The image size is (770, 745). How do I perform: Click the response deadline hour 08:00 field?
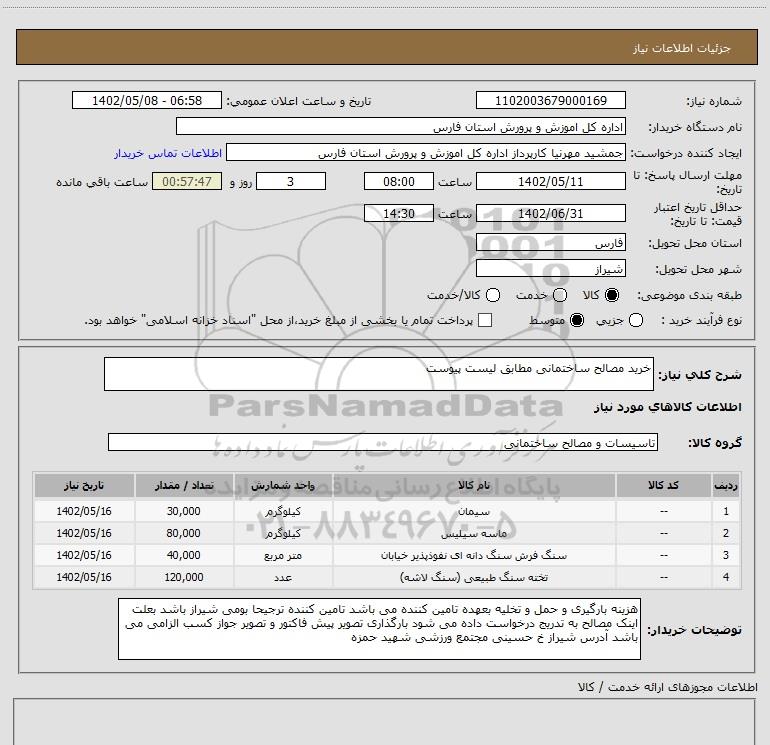[x=399, y=181]
